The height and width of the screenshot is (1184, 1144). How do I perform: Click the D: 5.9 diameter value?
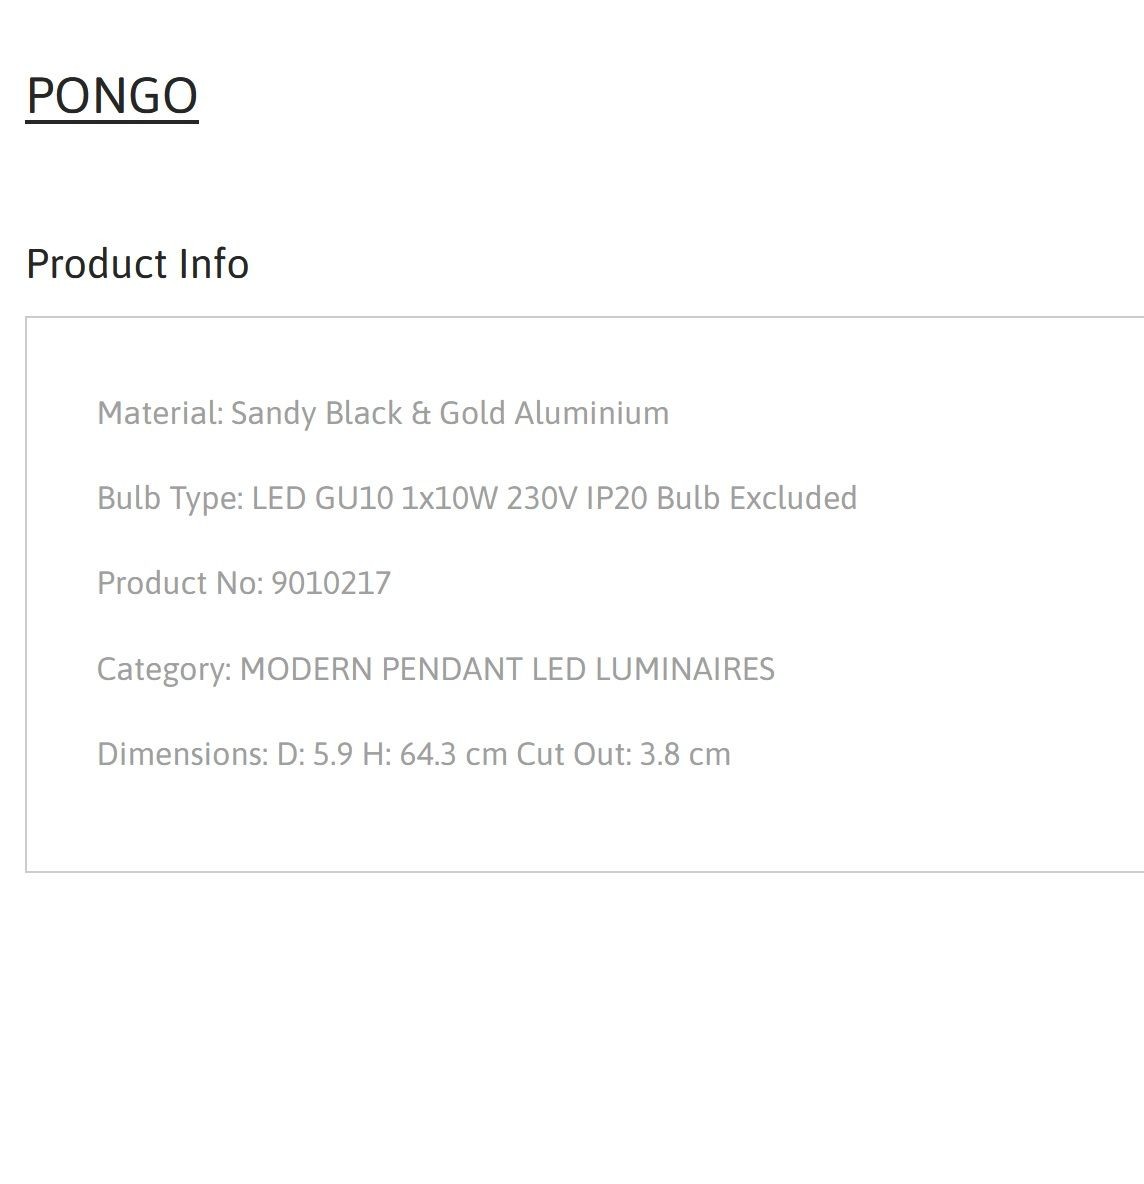[315, 754]
